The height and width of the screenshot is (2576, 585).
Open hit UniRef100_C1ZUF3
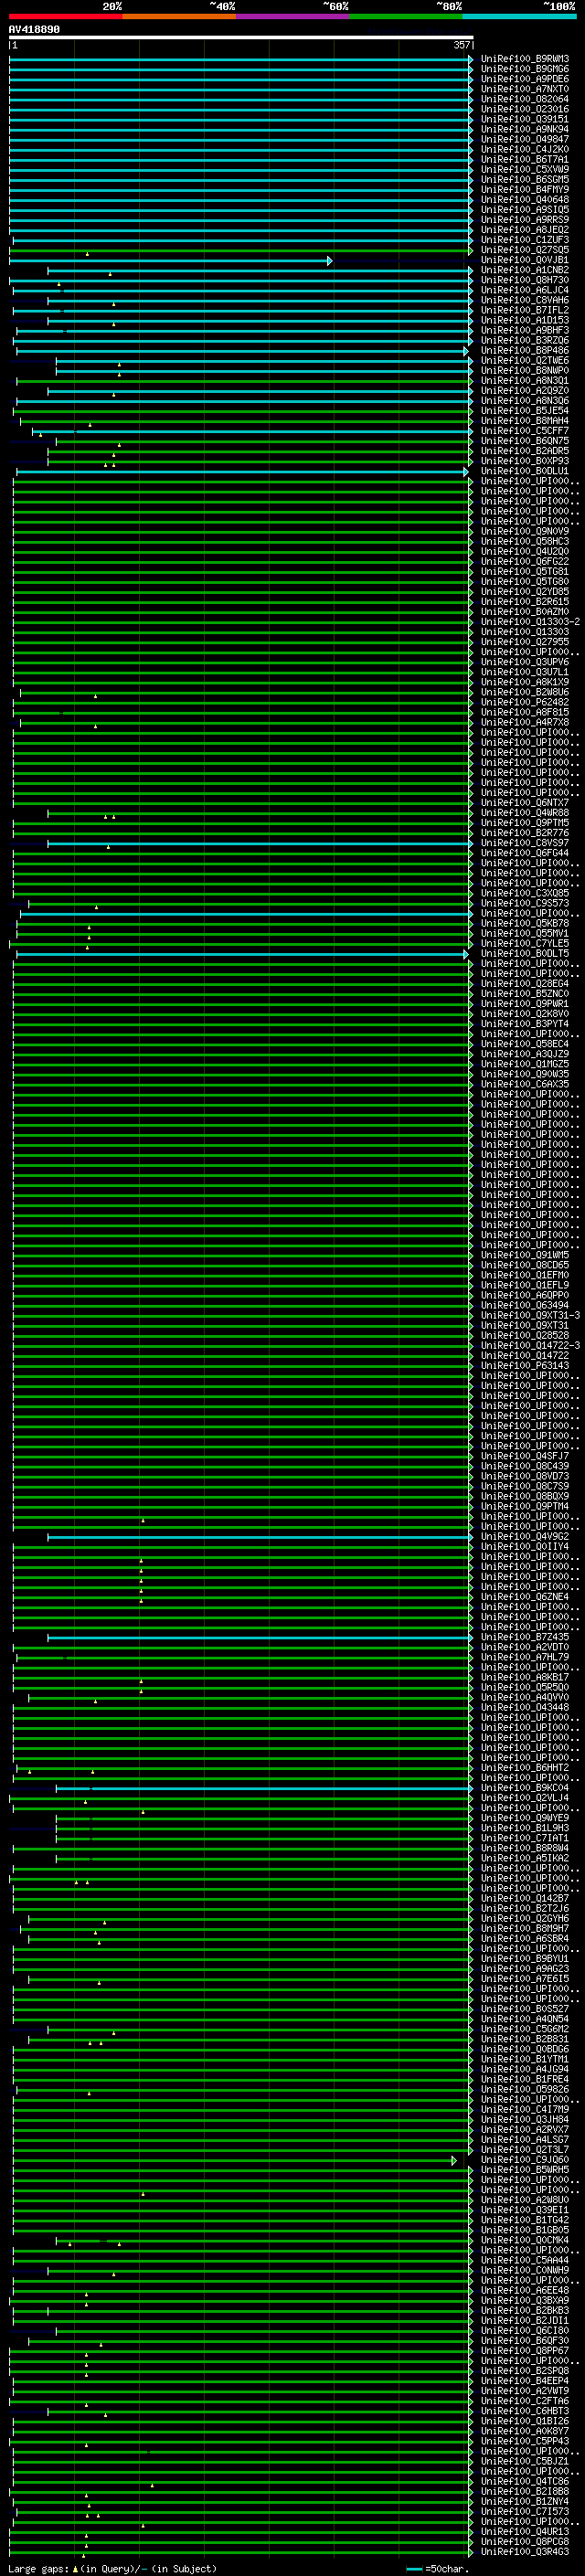pos(525,240)
